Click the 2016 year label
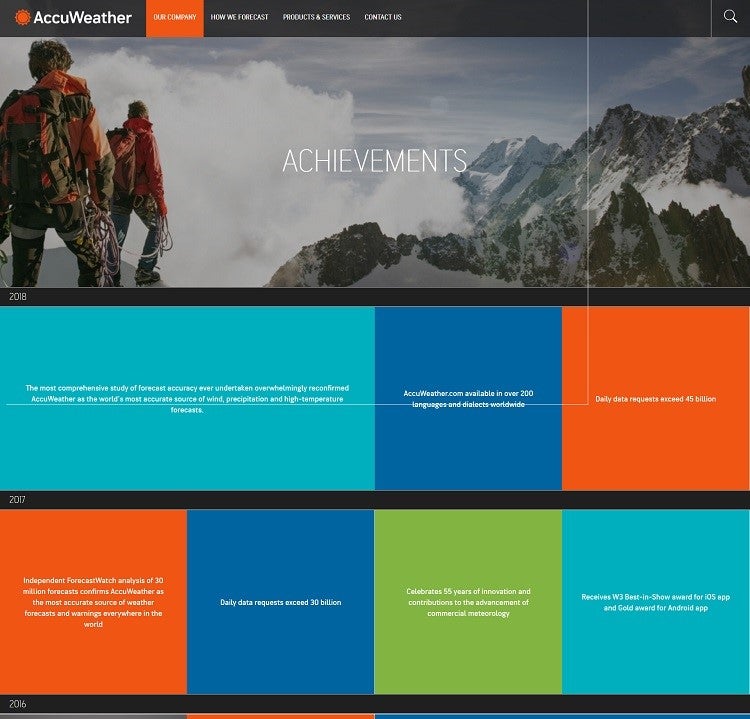 pos(18,704)
